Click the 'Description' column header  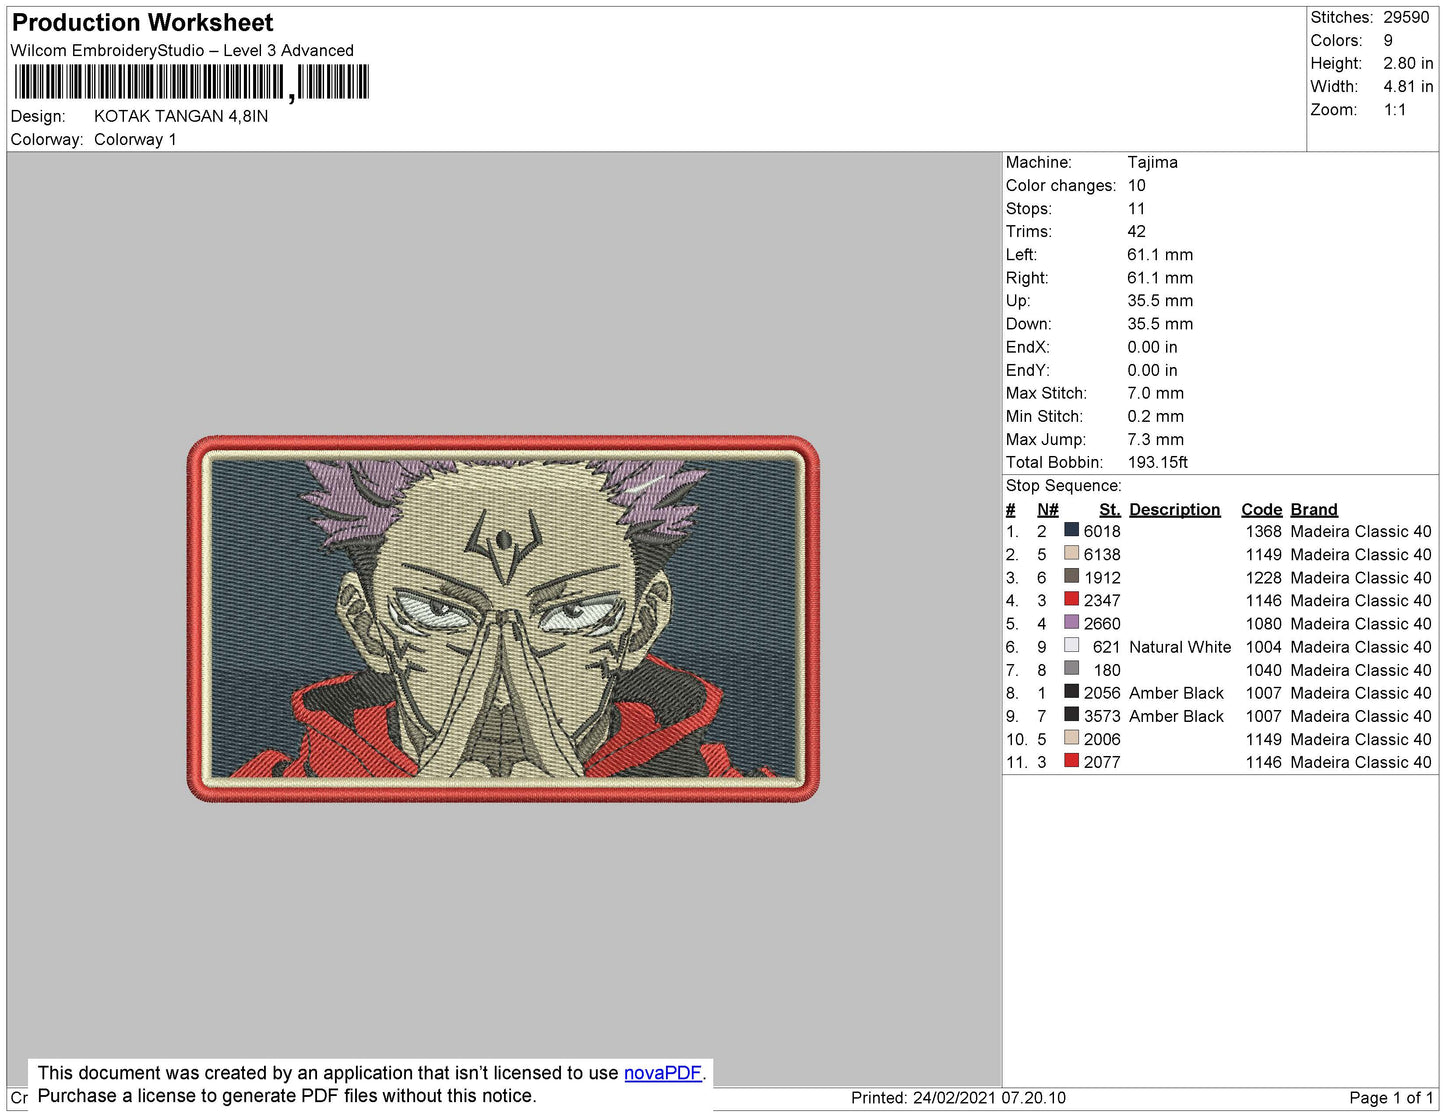[1174, 510]
